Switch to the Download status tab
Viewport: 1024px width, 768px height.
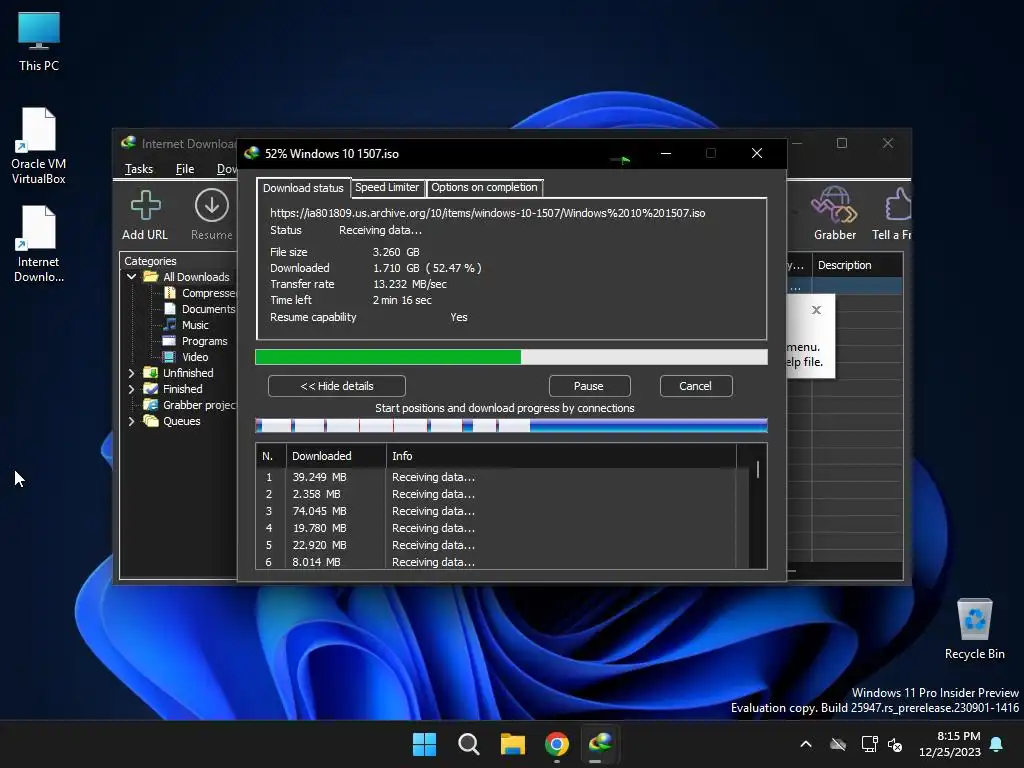(303, 188)
